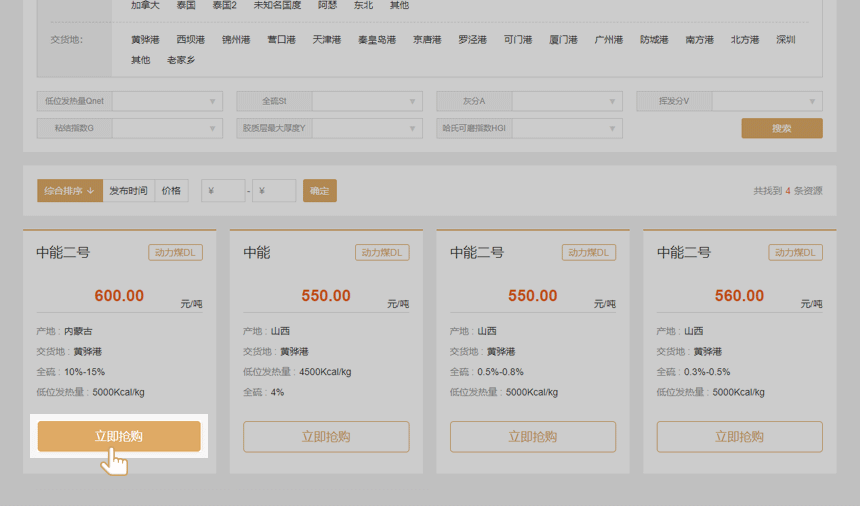Filter delivery port by 天津港
The image size is (860, 506).
tap(326, 40)
